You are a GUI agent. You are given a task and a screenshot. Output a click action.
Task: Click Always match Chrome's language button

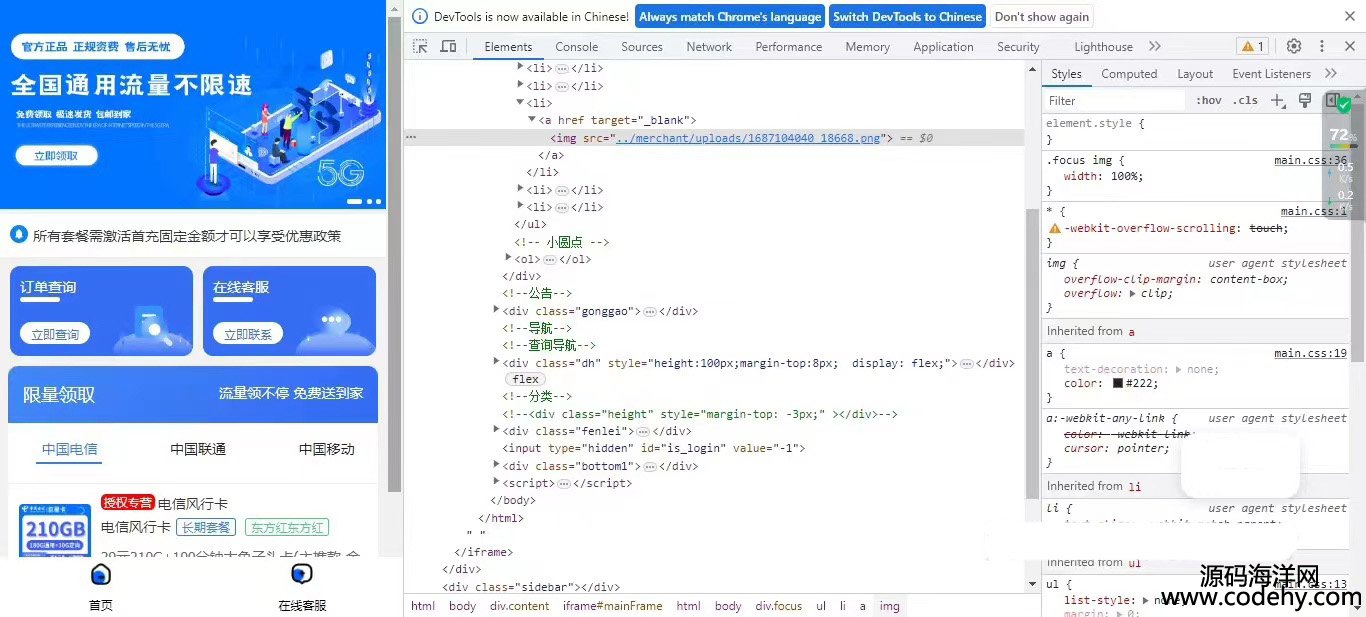[730, 16]
